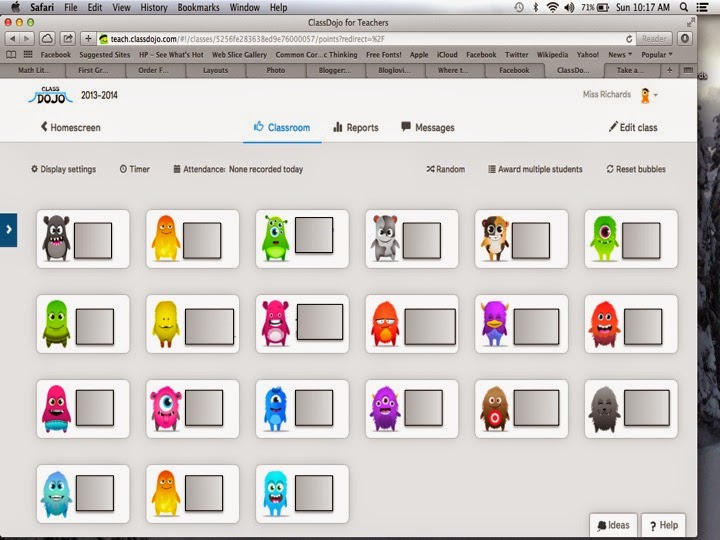720x540 pixels.
Task: Click Safari back arrow
Action: click(x=12, y=39)
